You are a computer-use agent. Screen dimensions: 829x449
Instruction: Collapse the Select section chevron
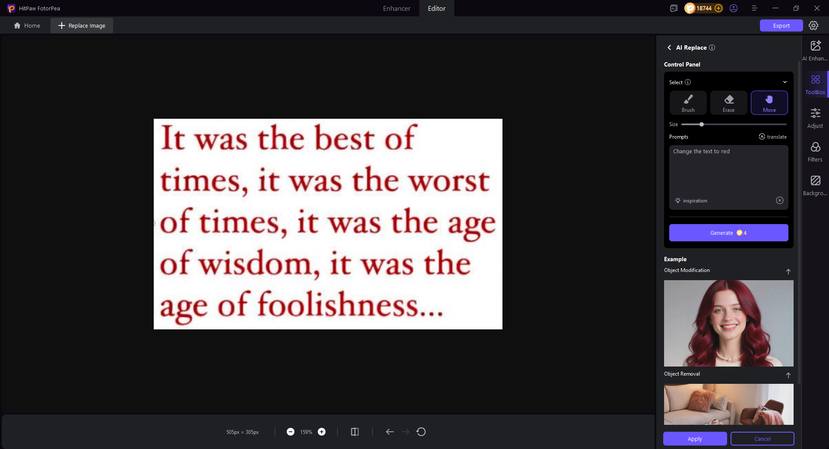coord(785,82)
